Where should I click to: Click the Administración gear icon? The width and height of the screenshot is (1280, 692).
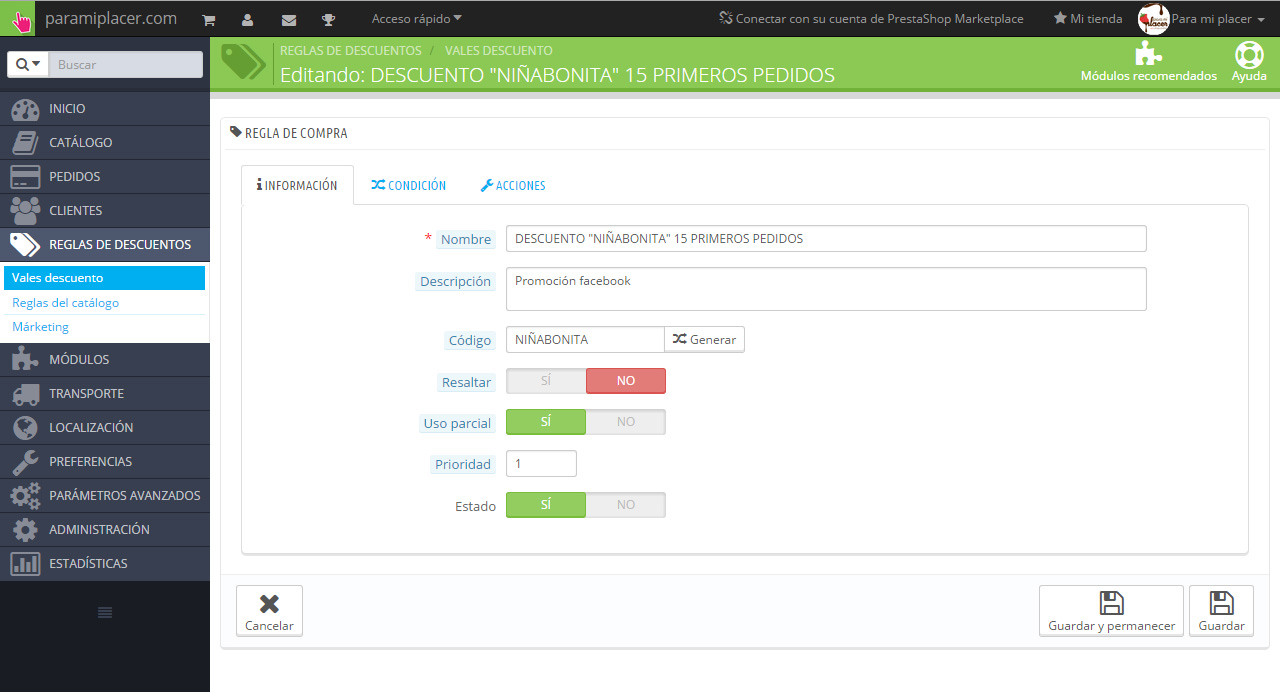[x=25, y=529]
